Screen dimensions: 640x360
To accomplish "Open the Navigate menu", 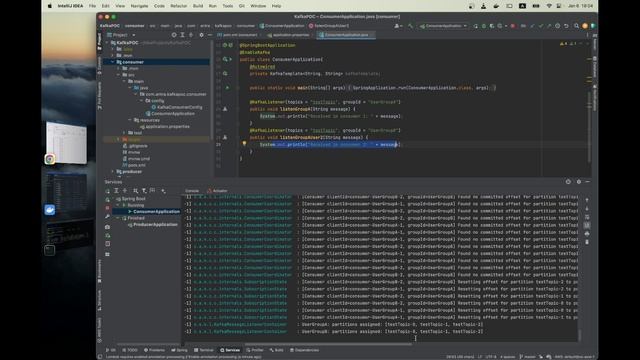I will click(139, 6).
